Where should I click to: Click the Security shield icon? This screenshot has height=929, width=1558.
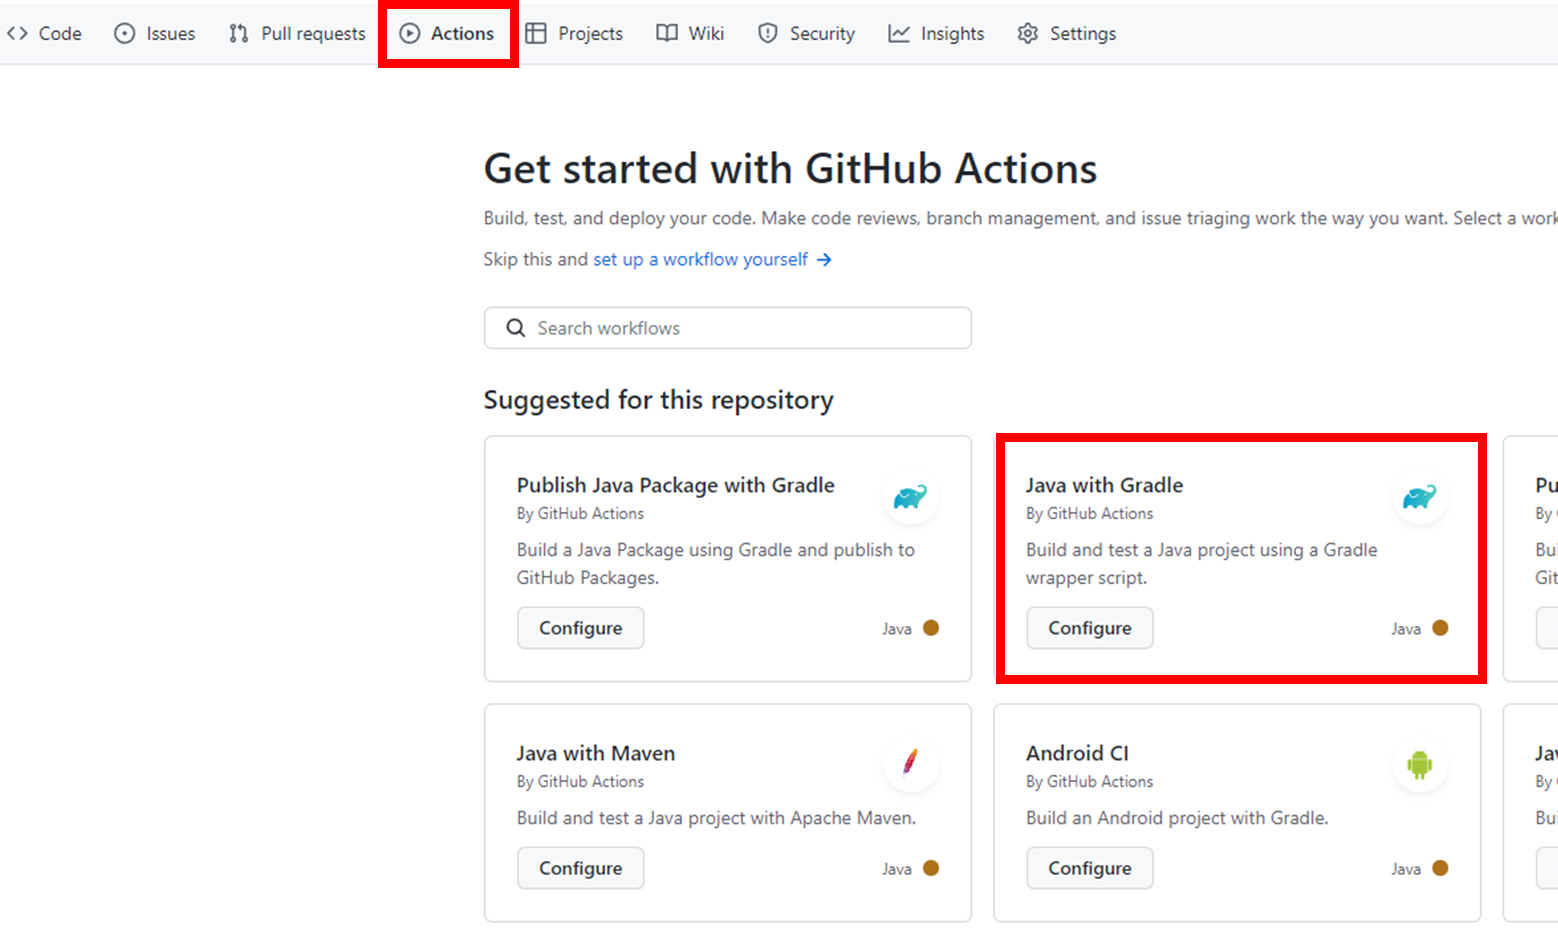pyautogui.click(x=767, y=33)
